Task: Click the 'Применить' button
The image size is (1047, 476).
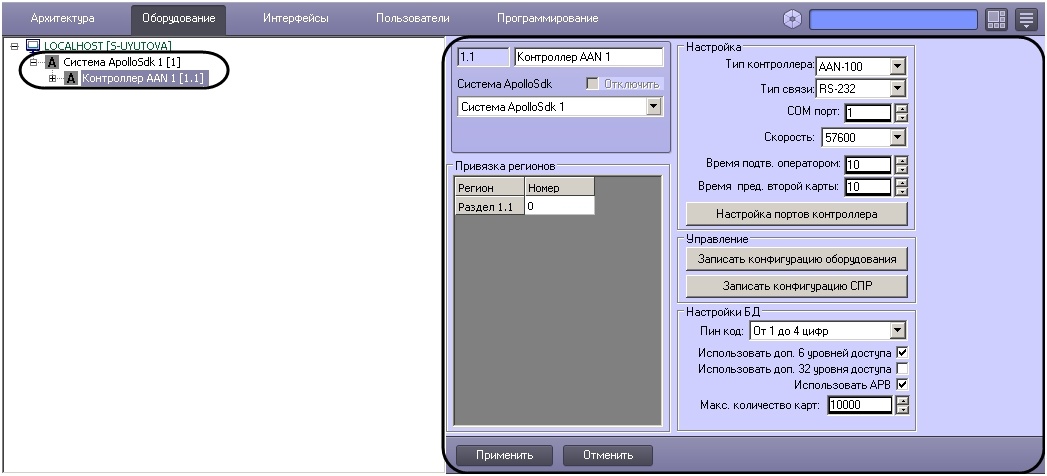Action: (502, 455)
